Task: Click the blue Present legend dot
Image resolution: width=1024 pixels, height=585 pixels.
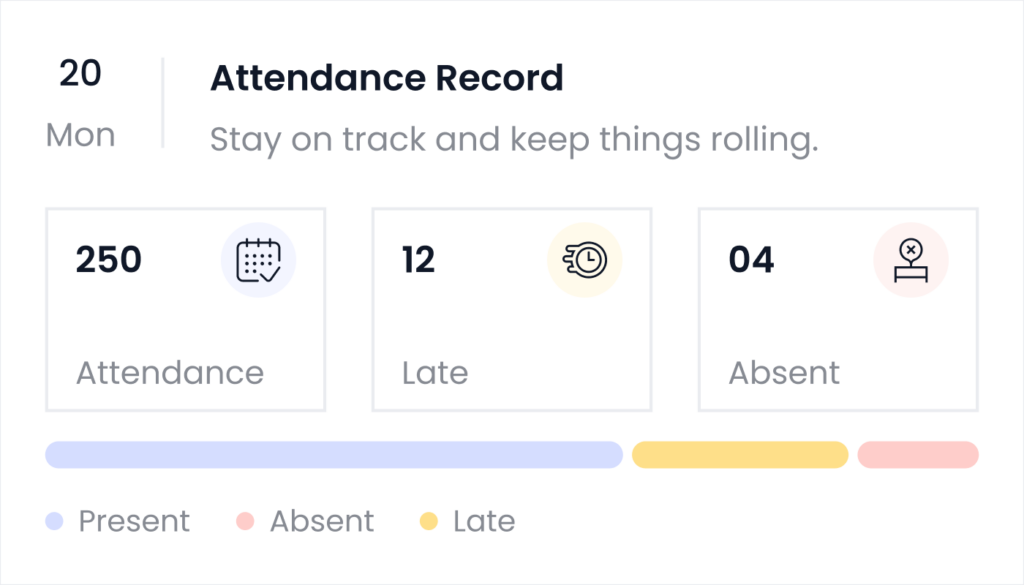Action: click(55, 521)
